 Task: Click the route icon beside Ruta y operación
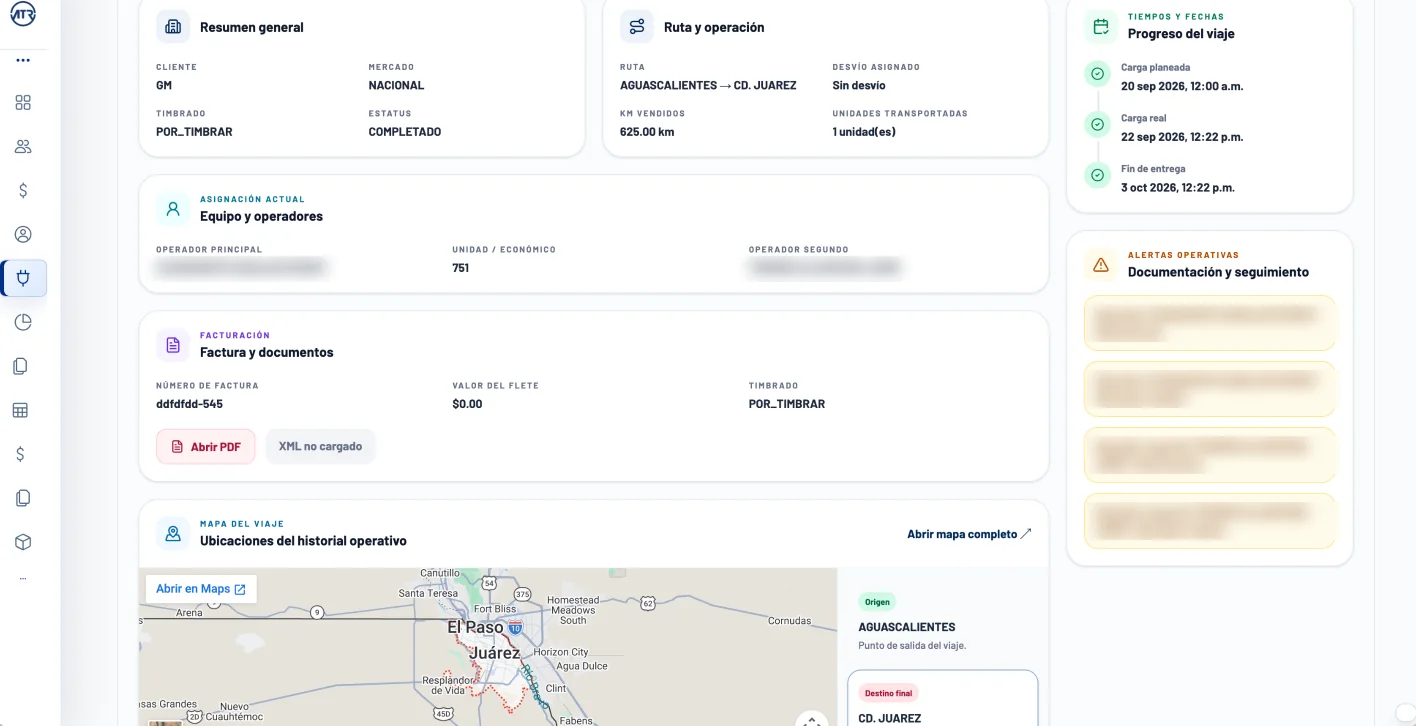637,27
